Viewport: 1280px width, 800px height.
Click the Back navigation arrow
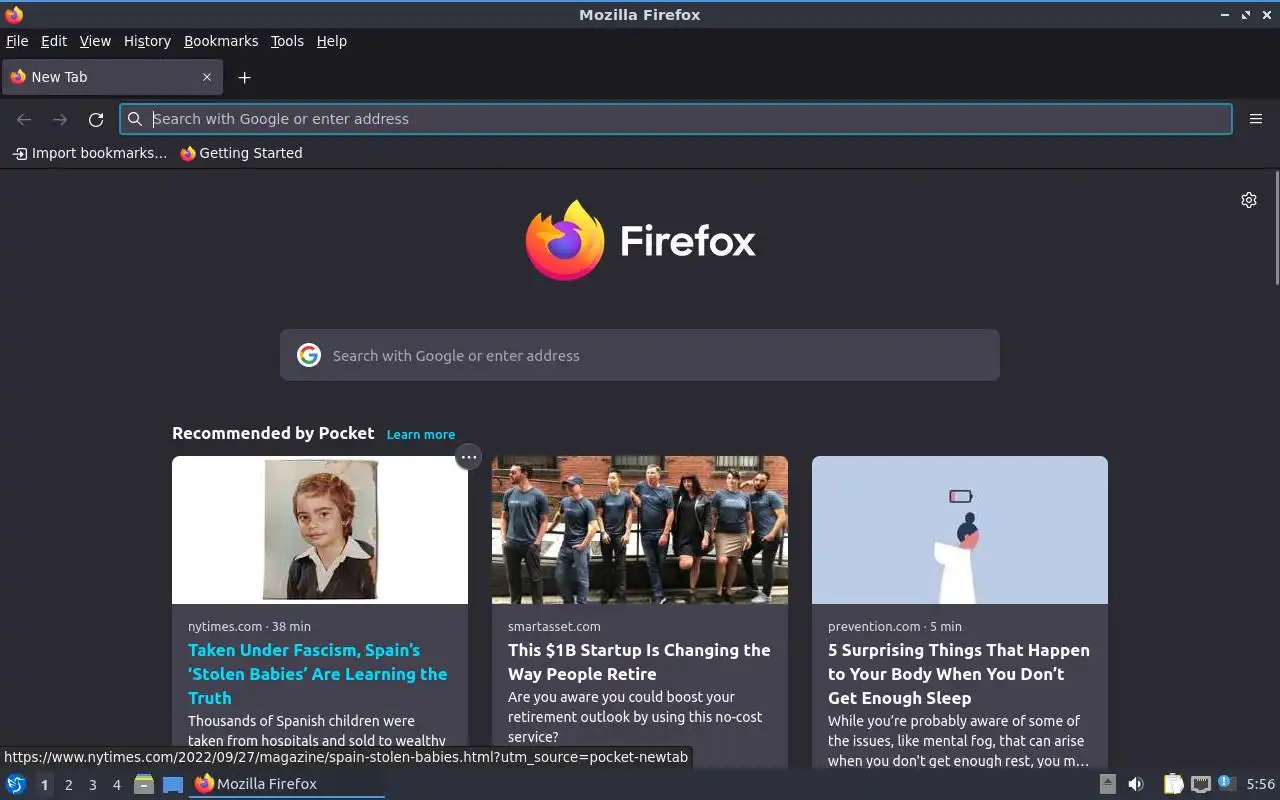click(x=24, y=119)
